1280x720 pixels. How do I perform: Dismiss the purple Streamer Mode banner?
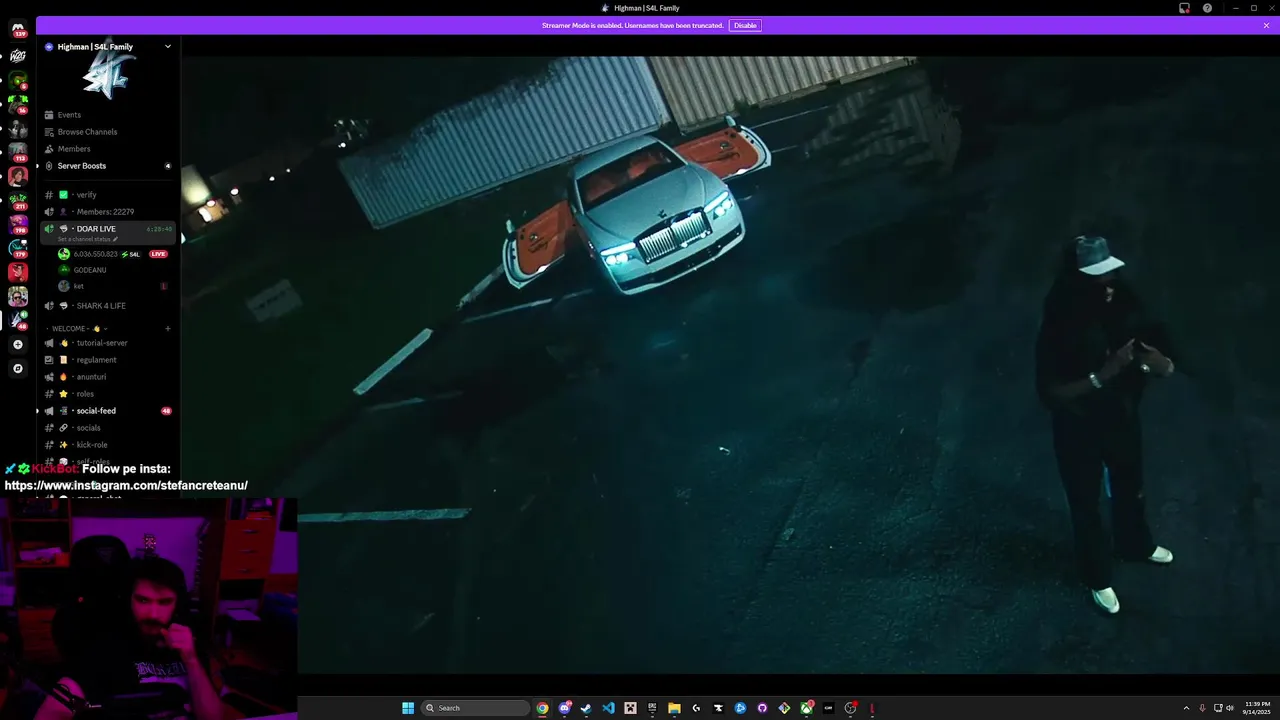[x=1266, y=25]
